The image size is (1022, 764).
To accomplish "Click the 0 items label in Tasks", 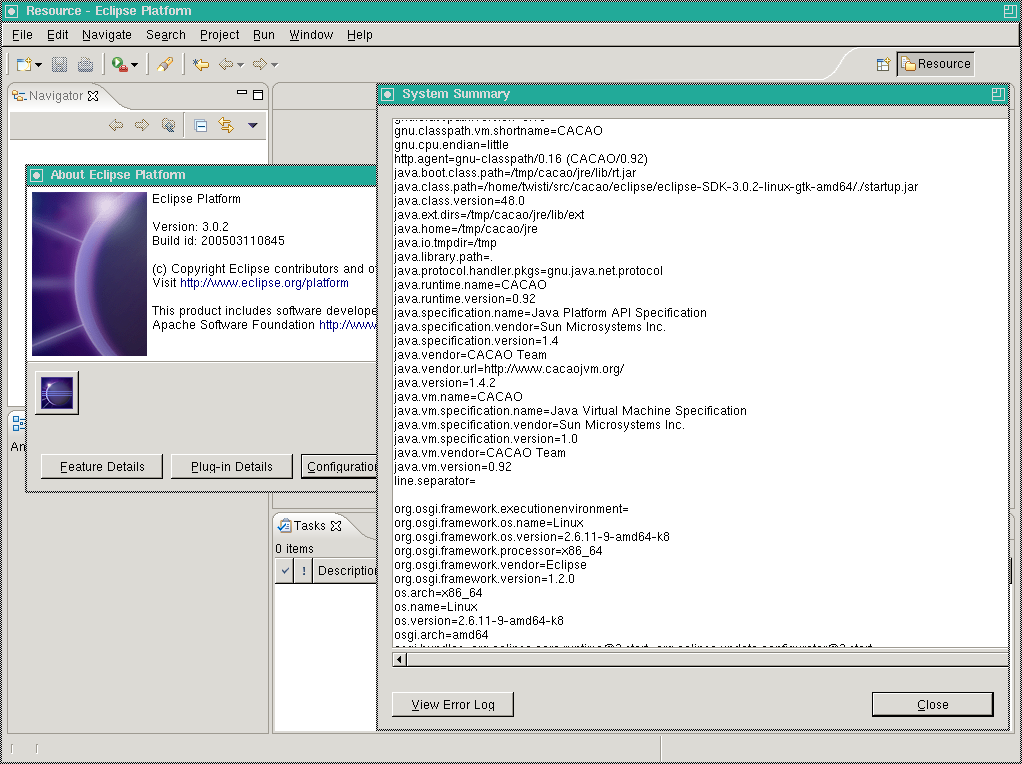I will [294, 549].
